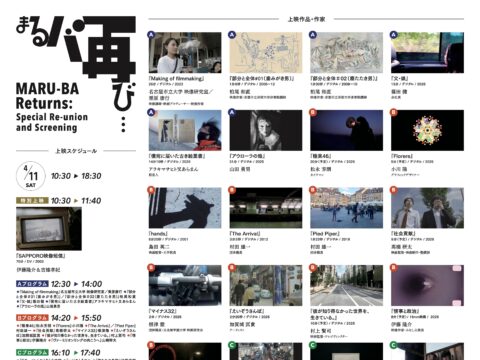The image size is (480, 360).
Task: Click the B badge on Pied Piper thumbnail
Action: point(313,190)
